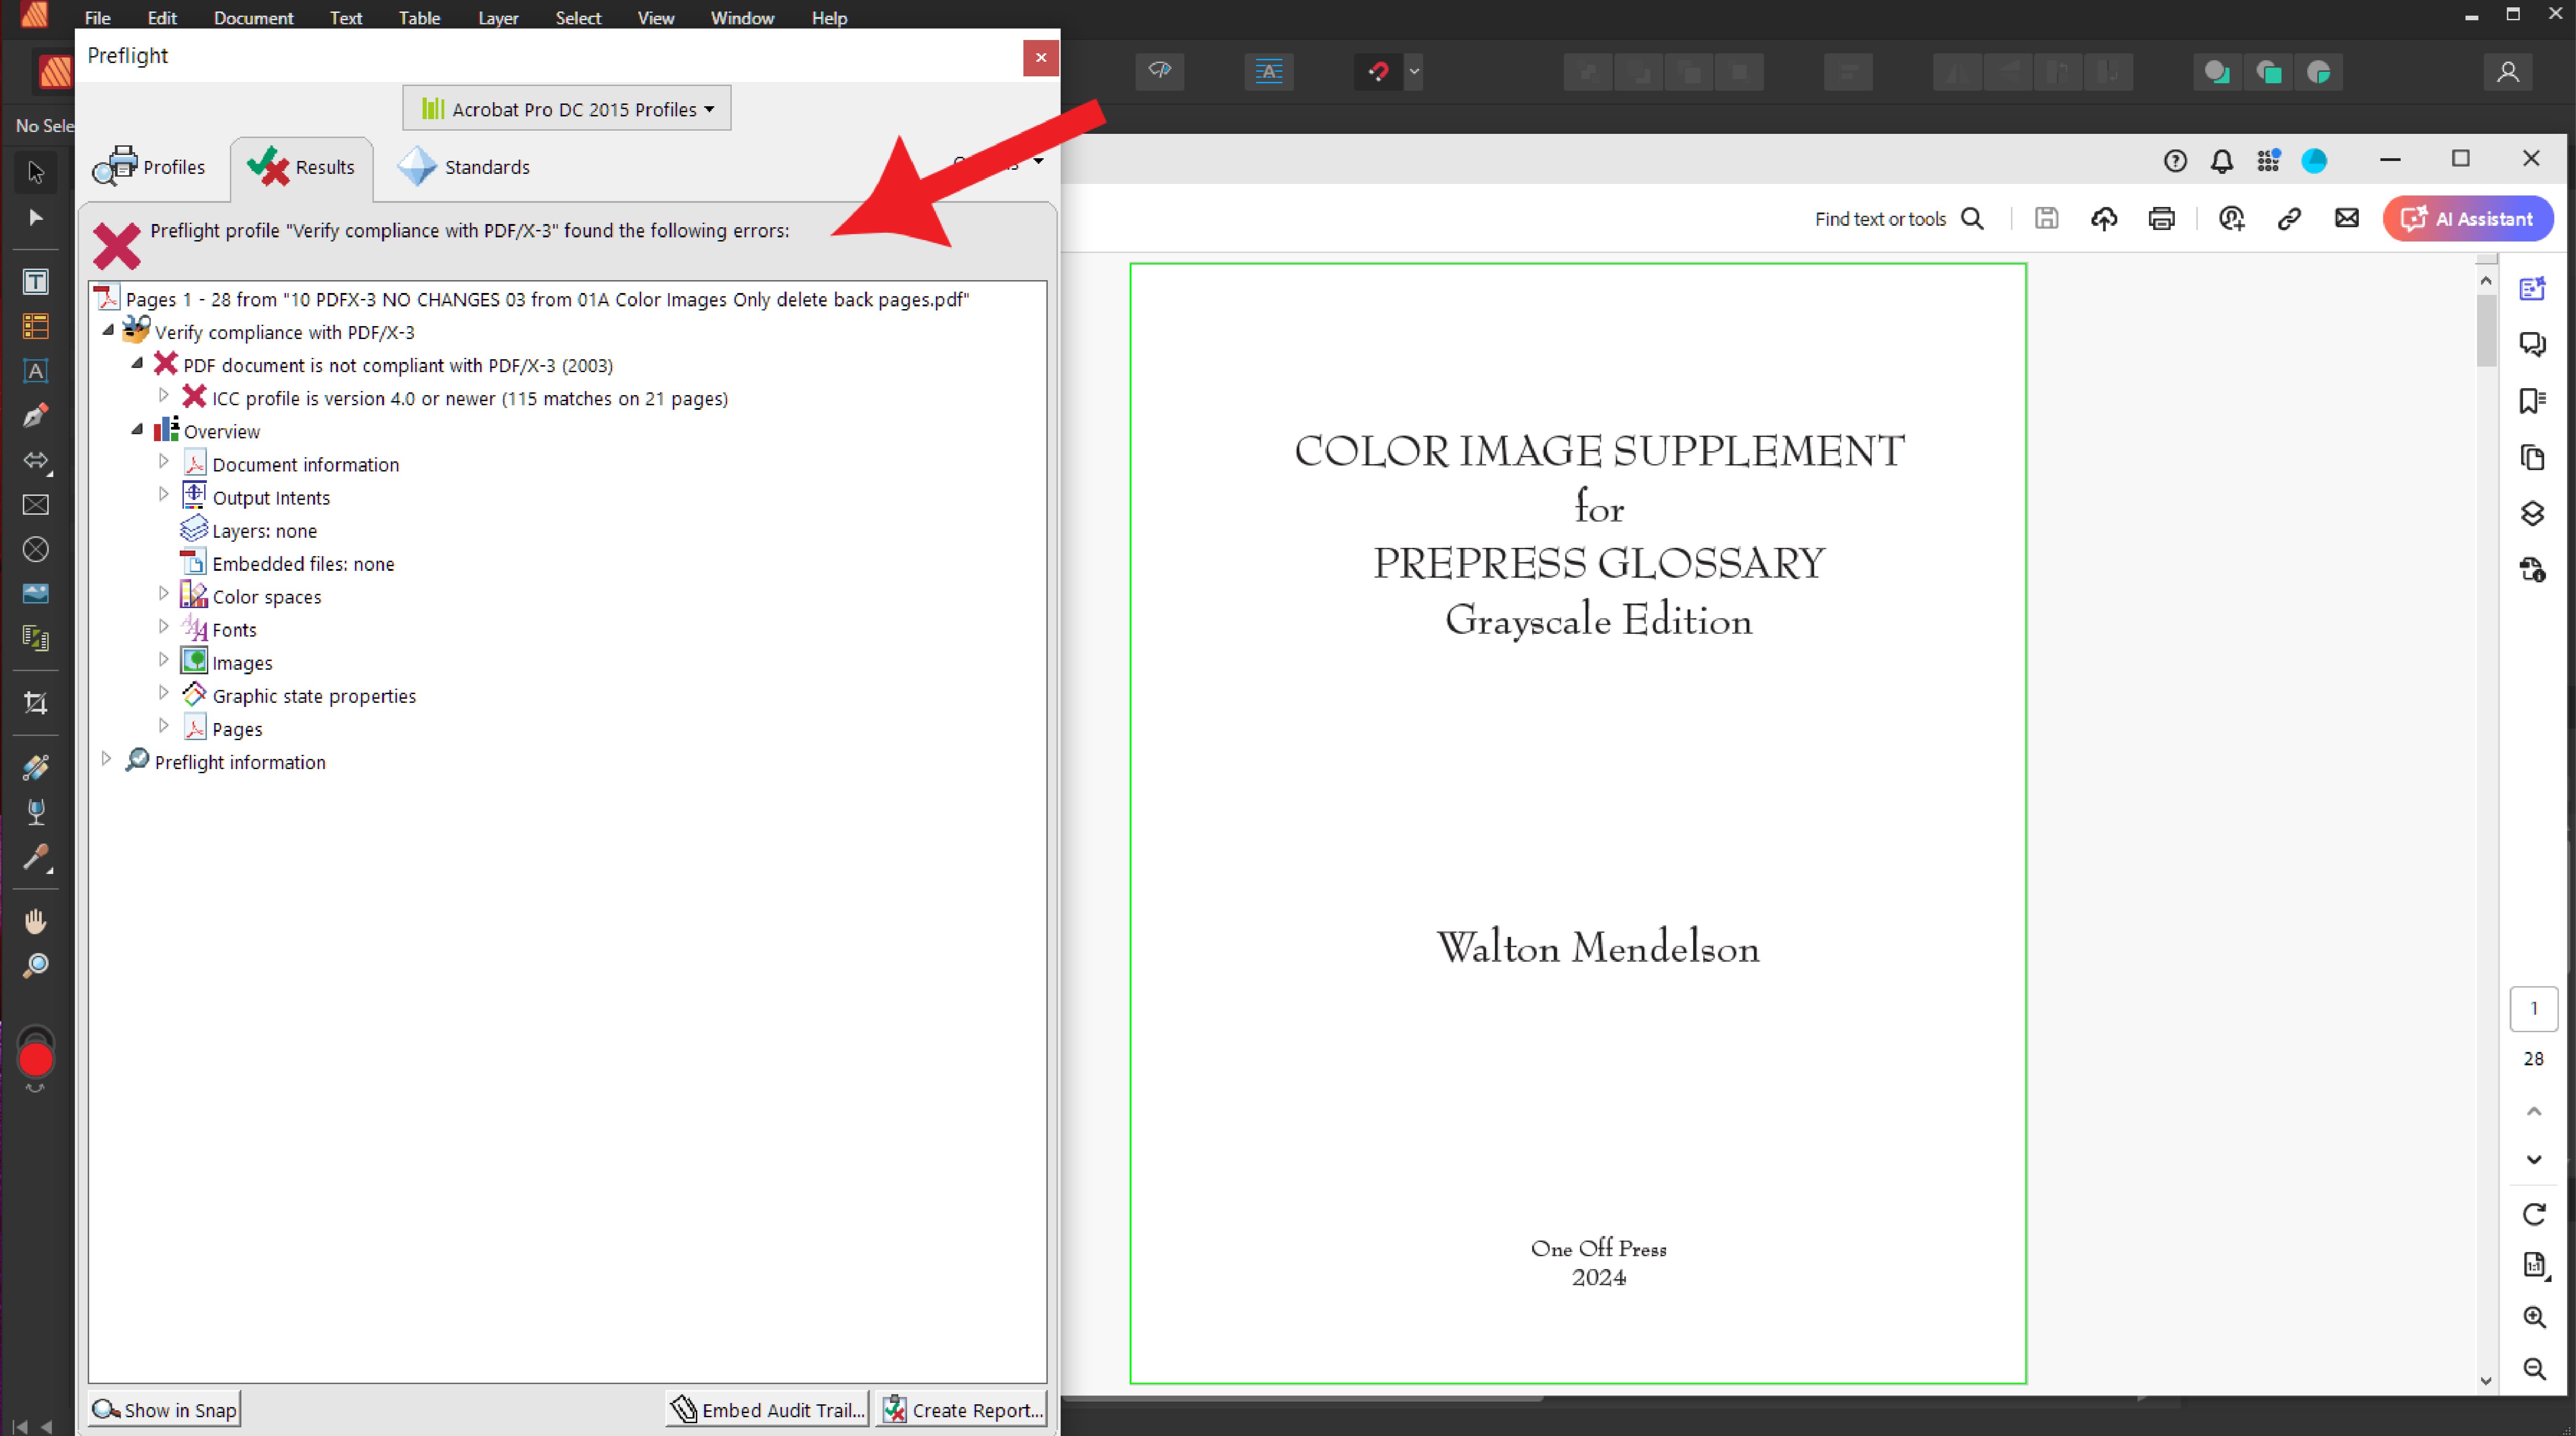The image size is (2576, 1436).
Task: Toggle Affinity snapping magnet button
Action: click(1379, 72)
